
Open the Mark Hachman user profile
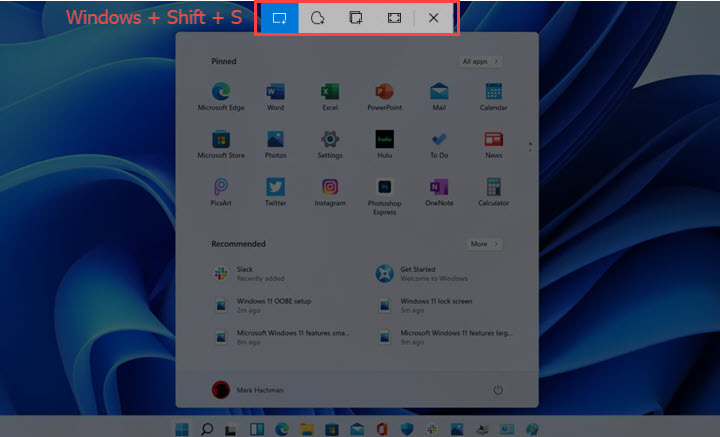pos(248,390)
